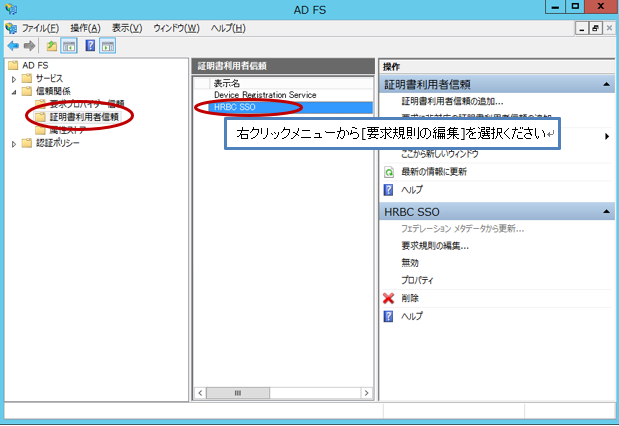Collapse the HRBC SSO actions section
The width and height of the screenshot is (619, 426).
pyautogui.click(x=606, y=212)
